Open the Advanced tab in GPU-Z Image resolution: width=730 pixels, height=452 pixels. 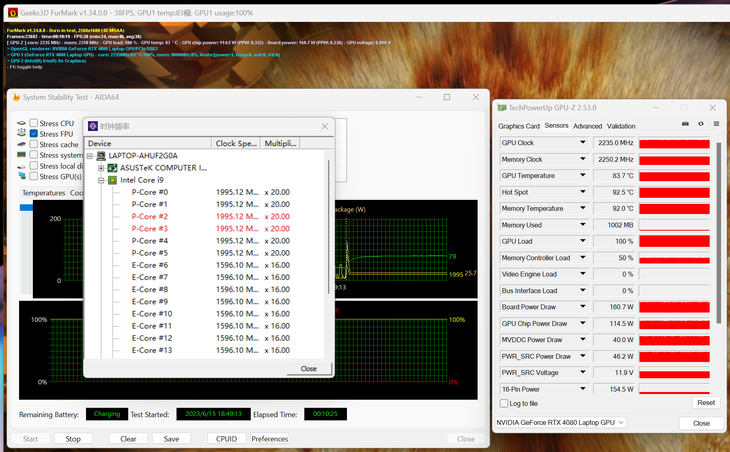(588, 126)
